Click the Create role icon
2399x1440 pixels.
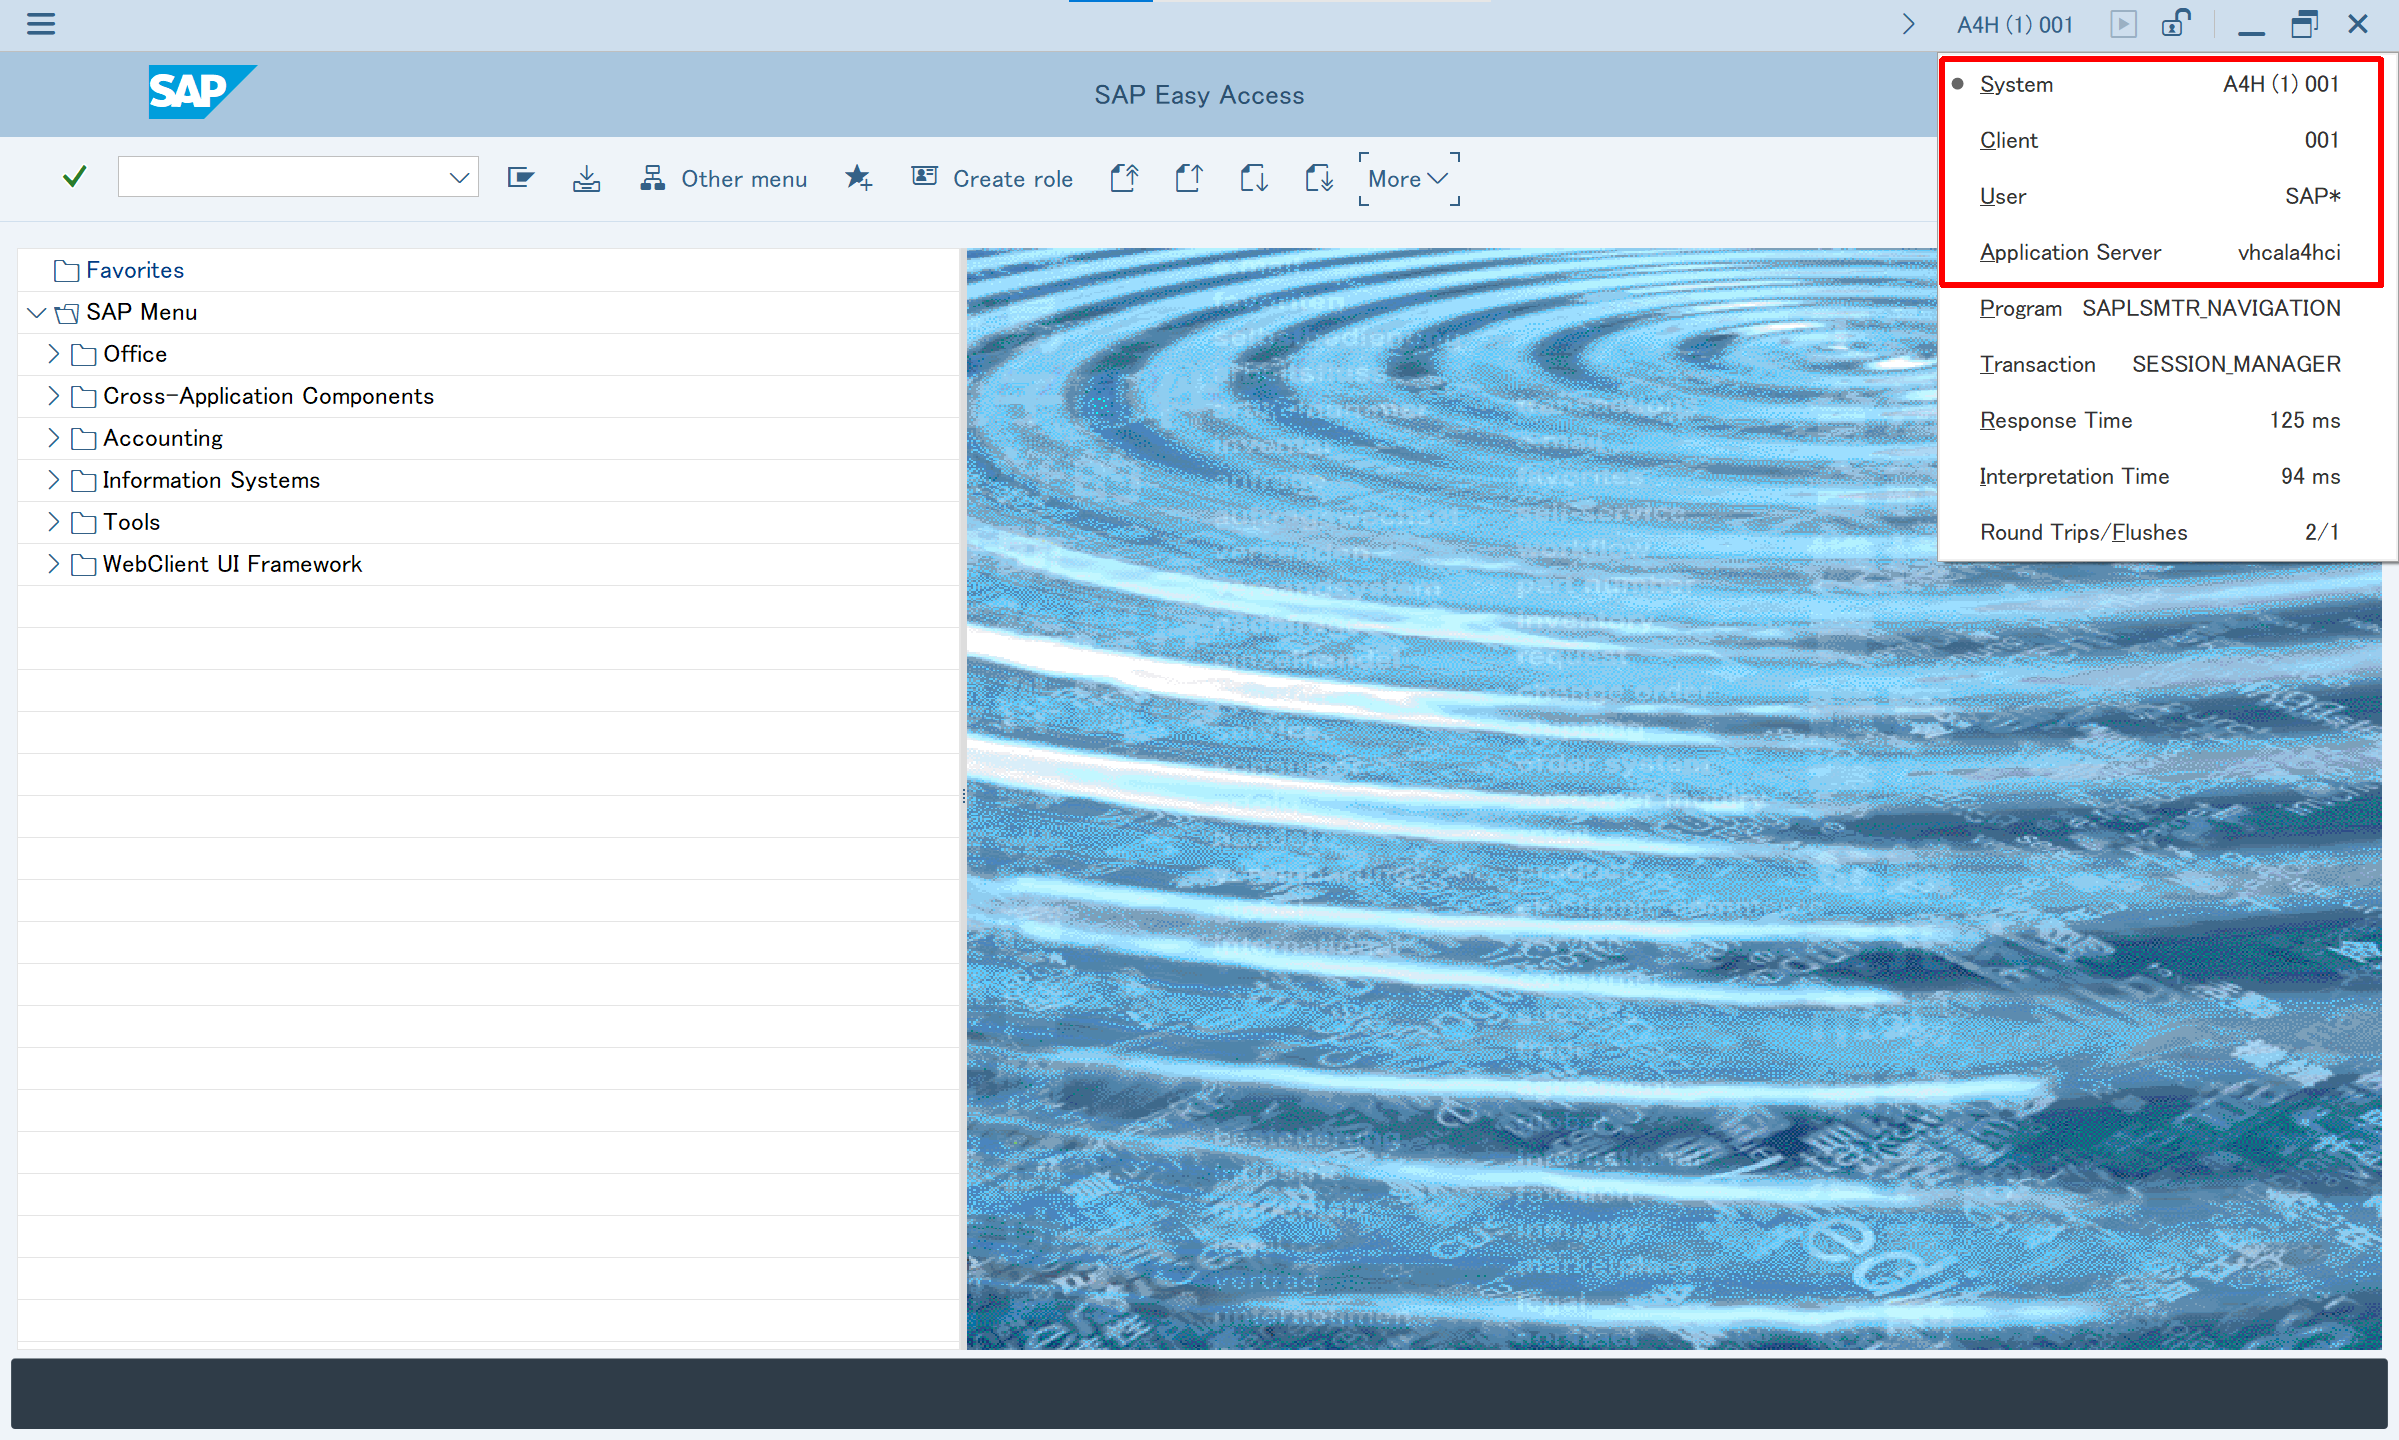point(925,177)
